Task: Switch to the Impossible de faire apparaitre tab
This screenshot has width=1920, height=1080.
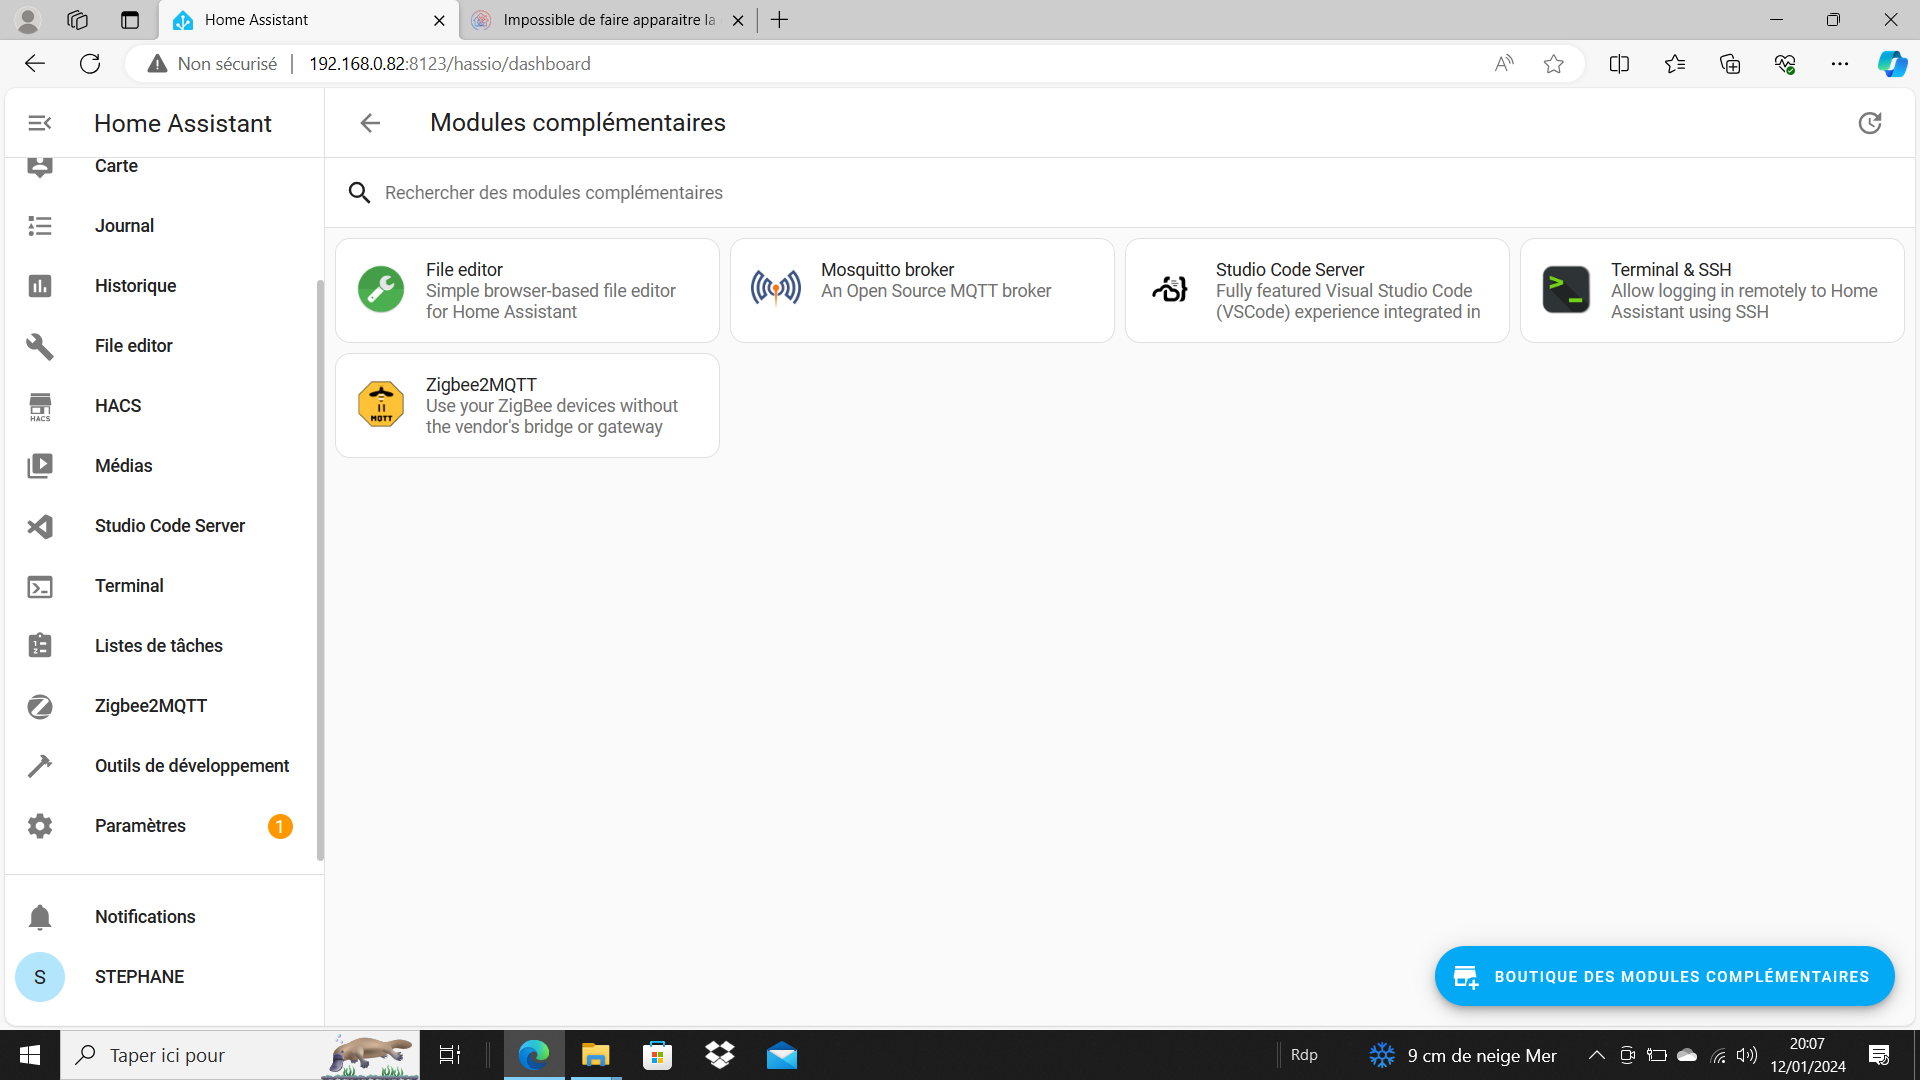Action: 609,20
